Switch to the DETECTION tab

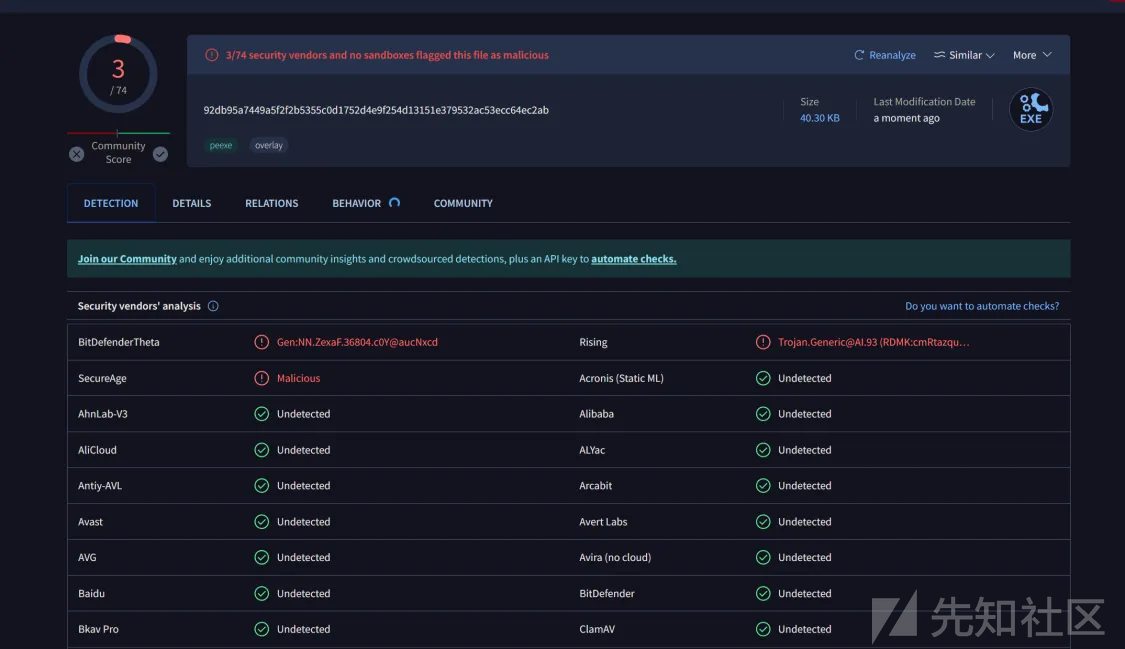pyautogui.click(x=111, y=203)
